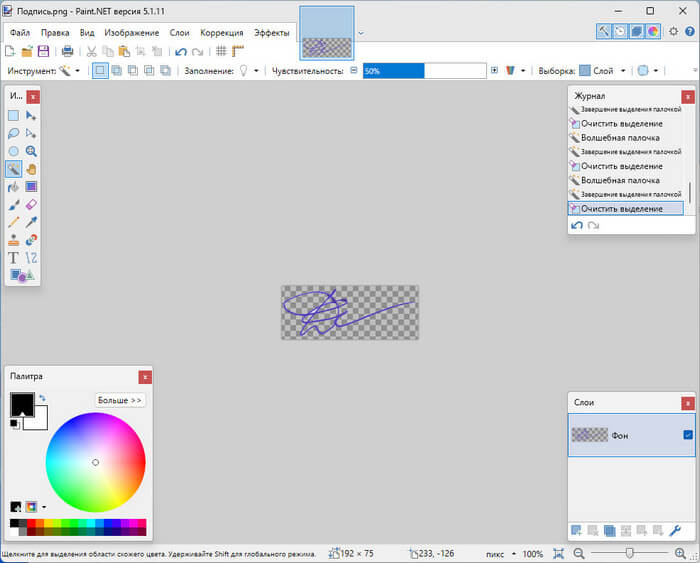Open the help question mark button

[690, 31]
